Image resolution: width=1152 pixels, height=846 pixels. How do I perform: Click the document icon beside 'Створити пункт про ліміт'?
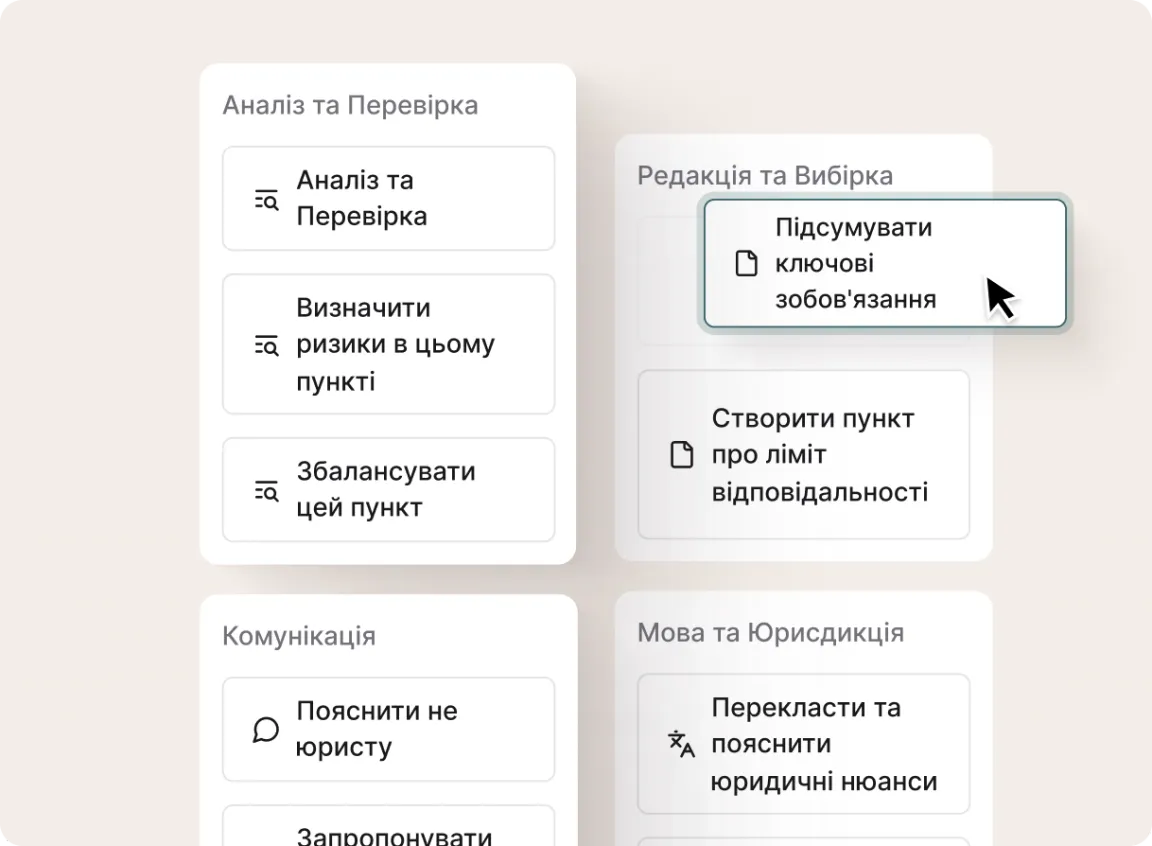[x=681, y=455]
